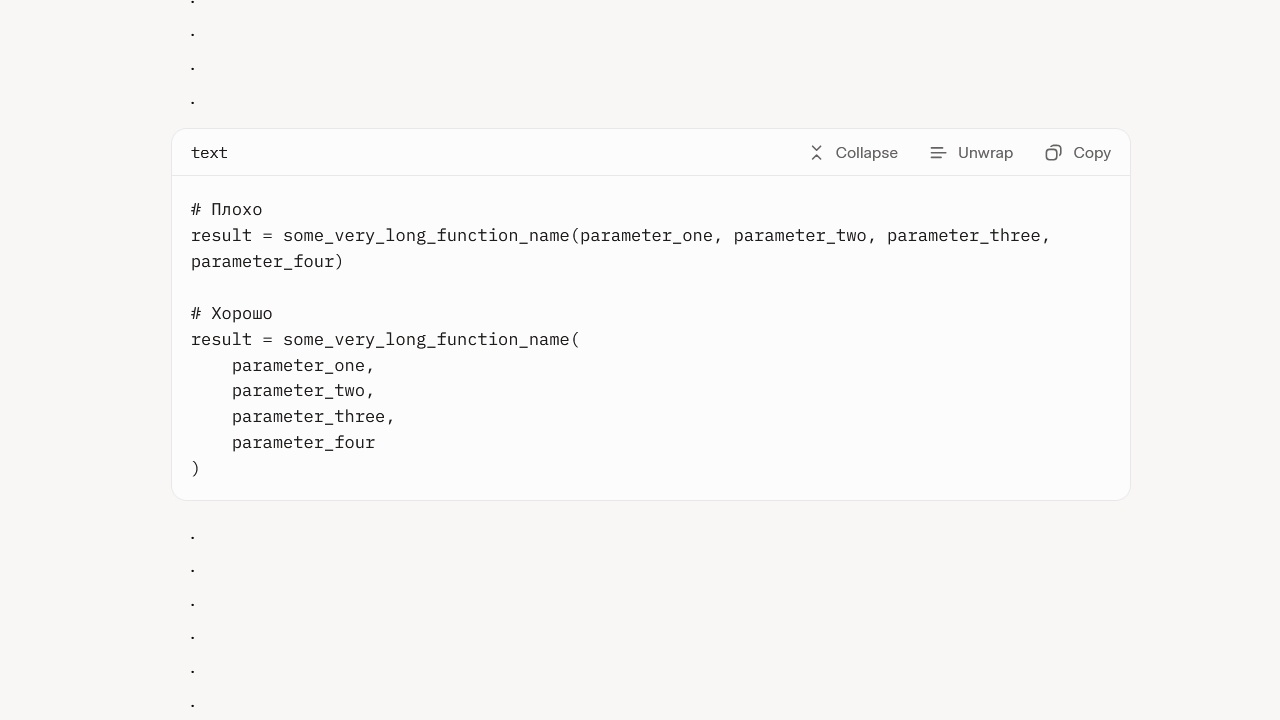The image size is (1280, 720).
Task: Click parameter_two in the long single-line call
Action: click(800, 236)
